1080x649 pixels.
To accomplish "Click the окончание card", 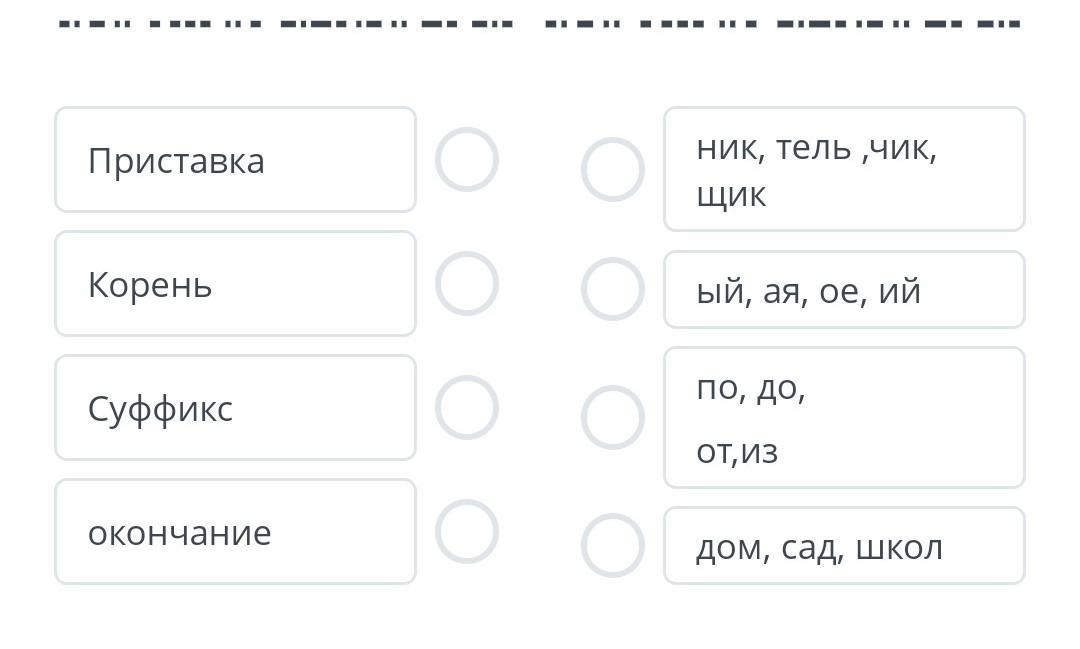I will (x=235, y=532).
